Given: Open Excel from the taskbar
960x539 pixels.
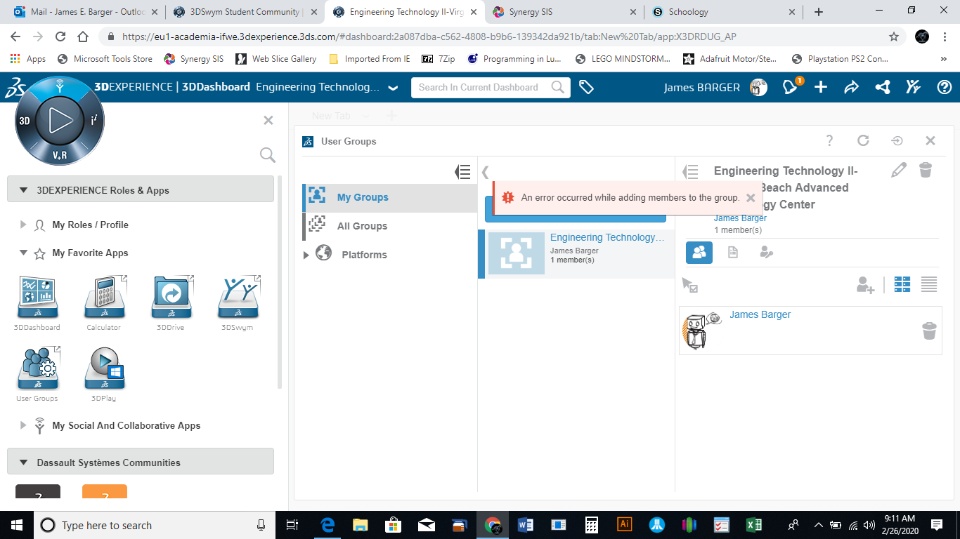Looking at the screenshot, I should (754, 525).
